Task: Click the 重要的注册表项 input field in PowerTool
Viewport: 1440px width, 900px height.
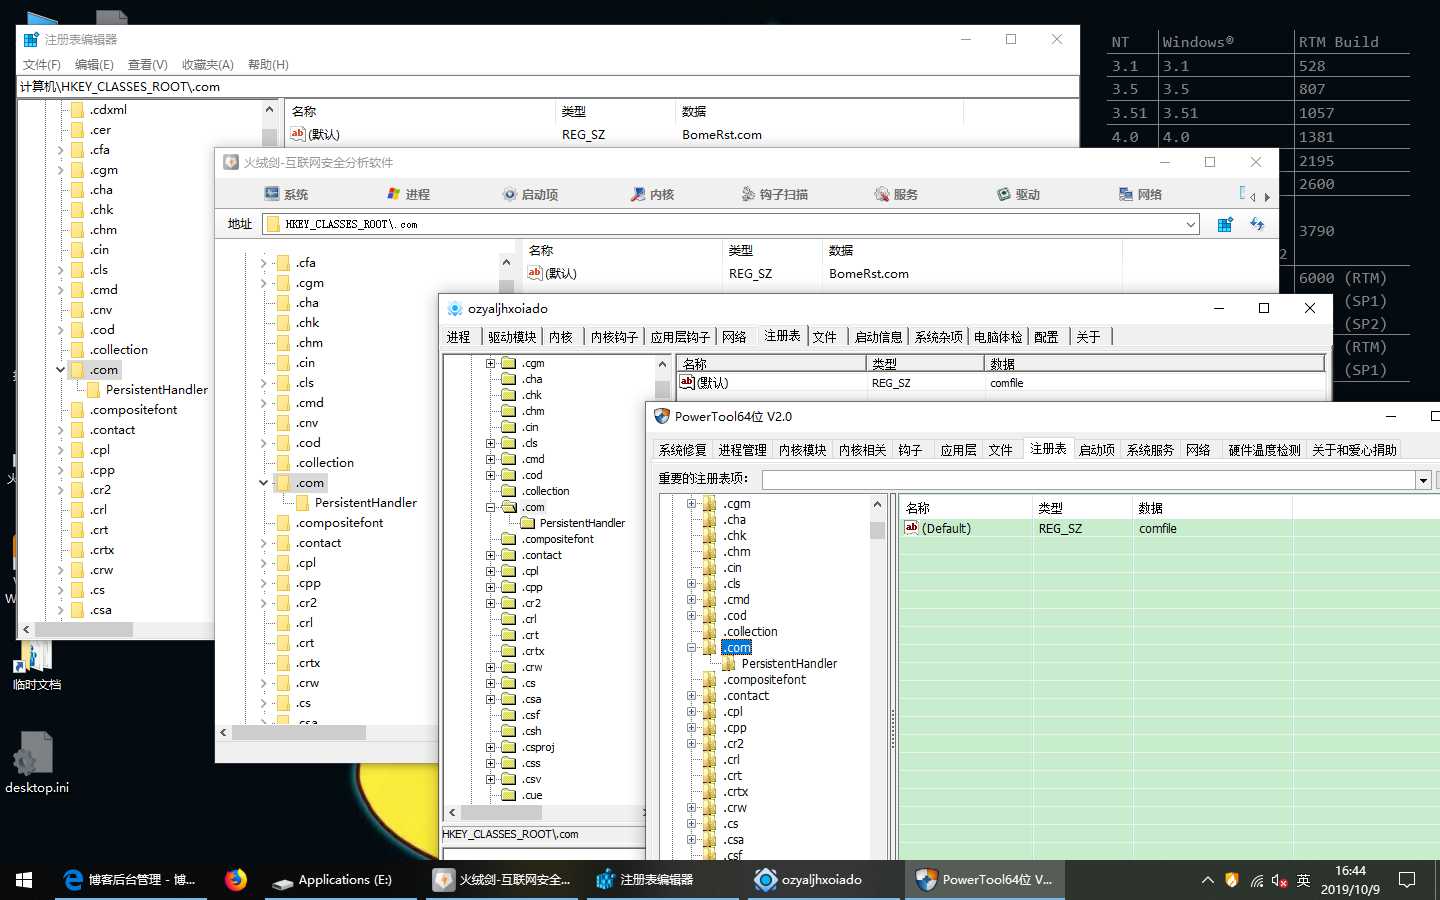Action: tap(1089, 480)
